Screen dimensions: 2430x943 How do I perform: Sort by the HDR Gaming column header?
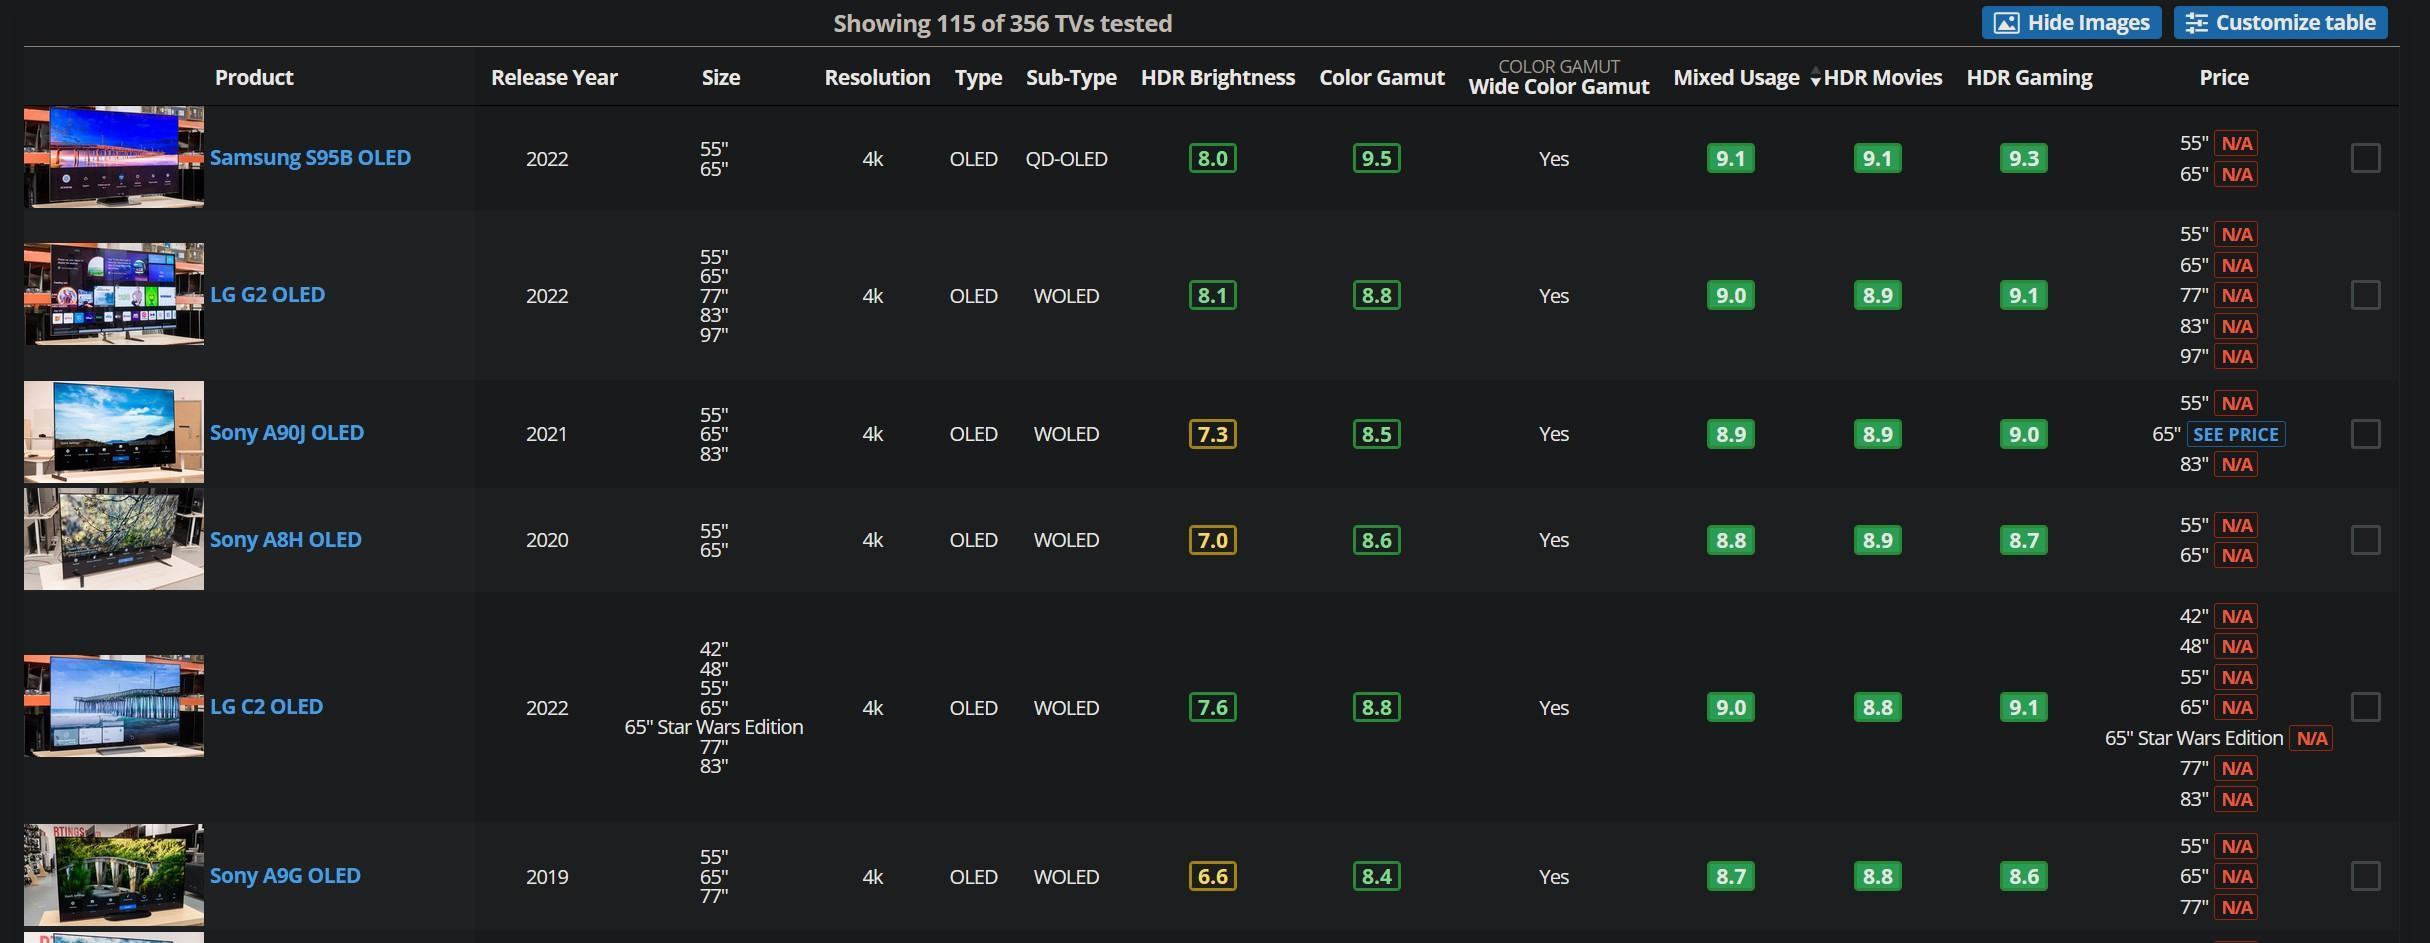[x=2029, y=78]
